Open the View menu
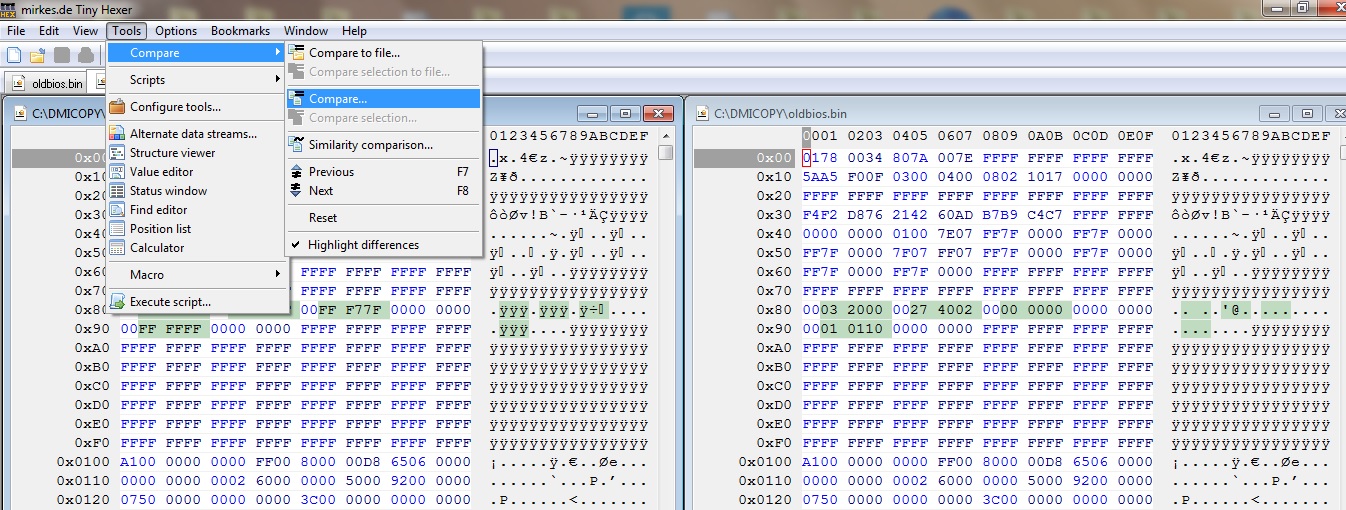Viewport: 1346px width, 510px height. (85, 31)
